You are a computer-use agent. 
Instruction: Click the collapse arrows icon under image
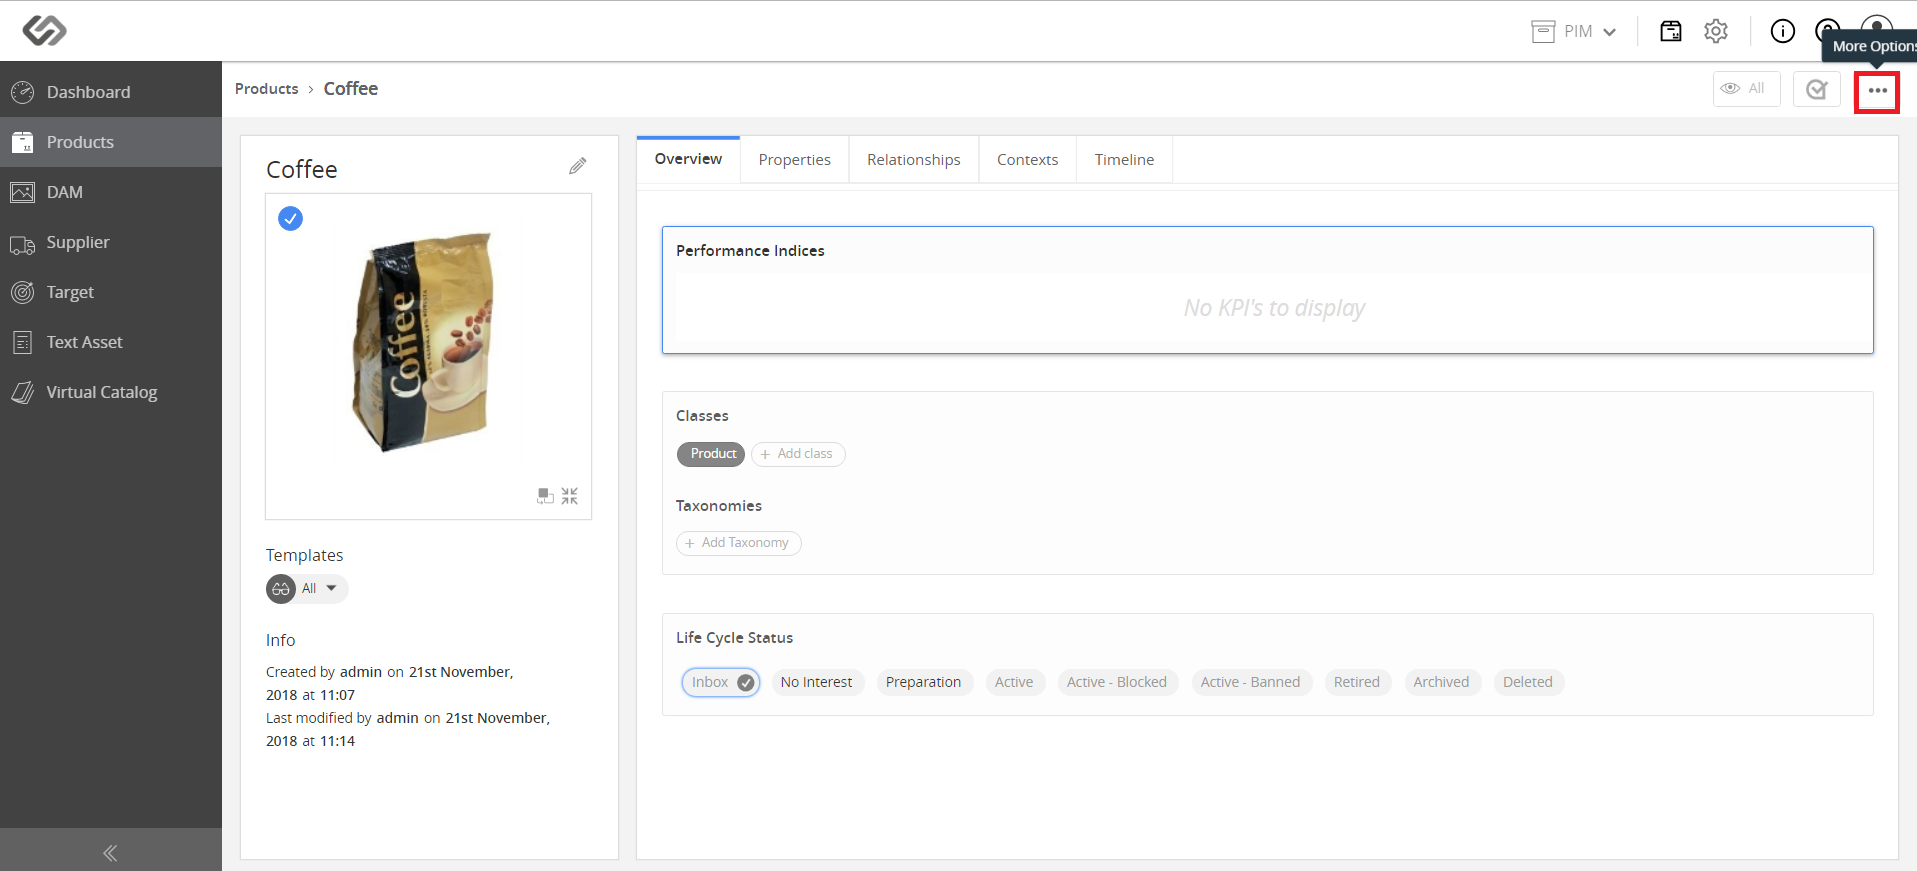[570, 496]
